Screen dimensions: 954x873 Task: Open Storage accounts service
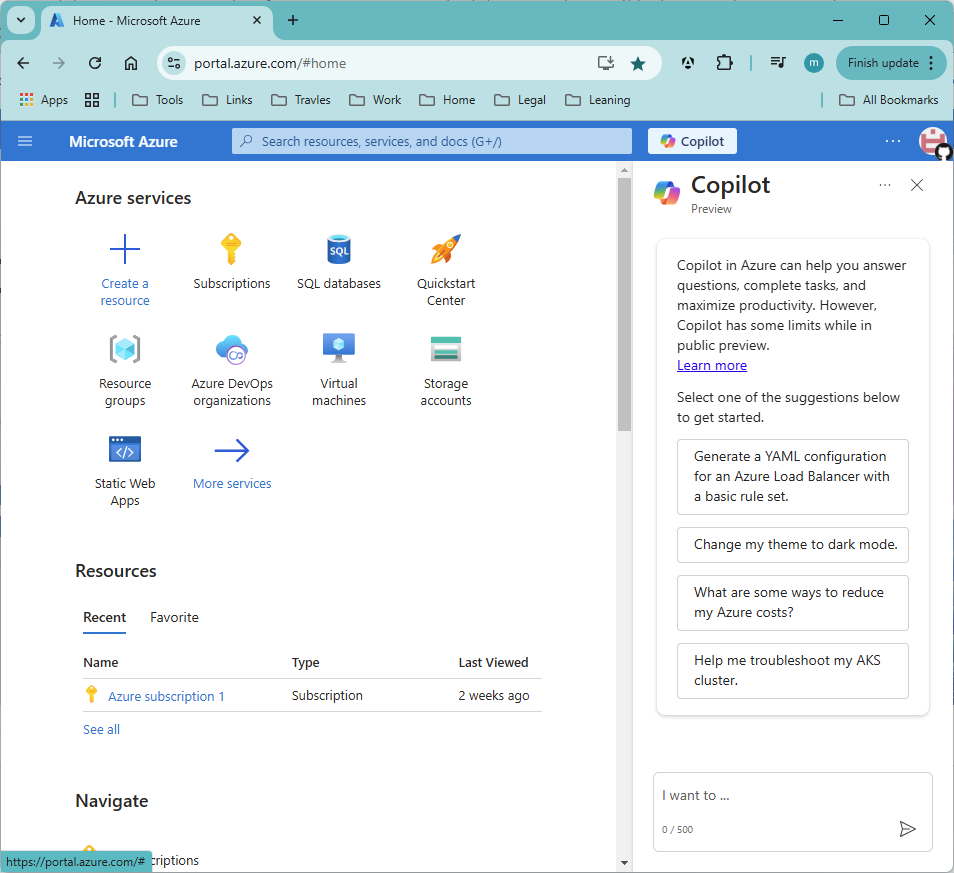(446, 370)
